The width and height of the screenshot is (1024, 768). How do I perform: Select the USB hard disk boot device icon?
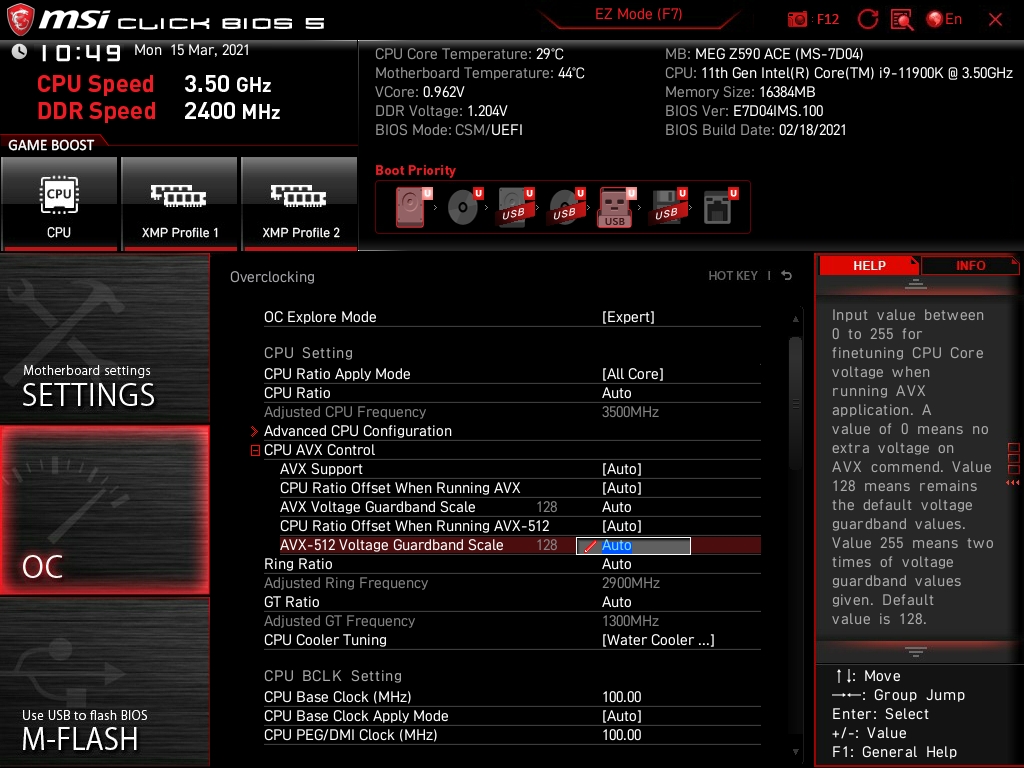[515, 207]
